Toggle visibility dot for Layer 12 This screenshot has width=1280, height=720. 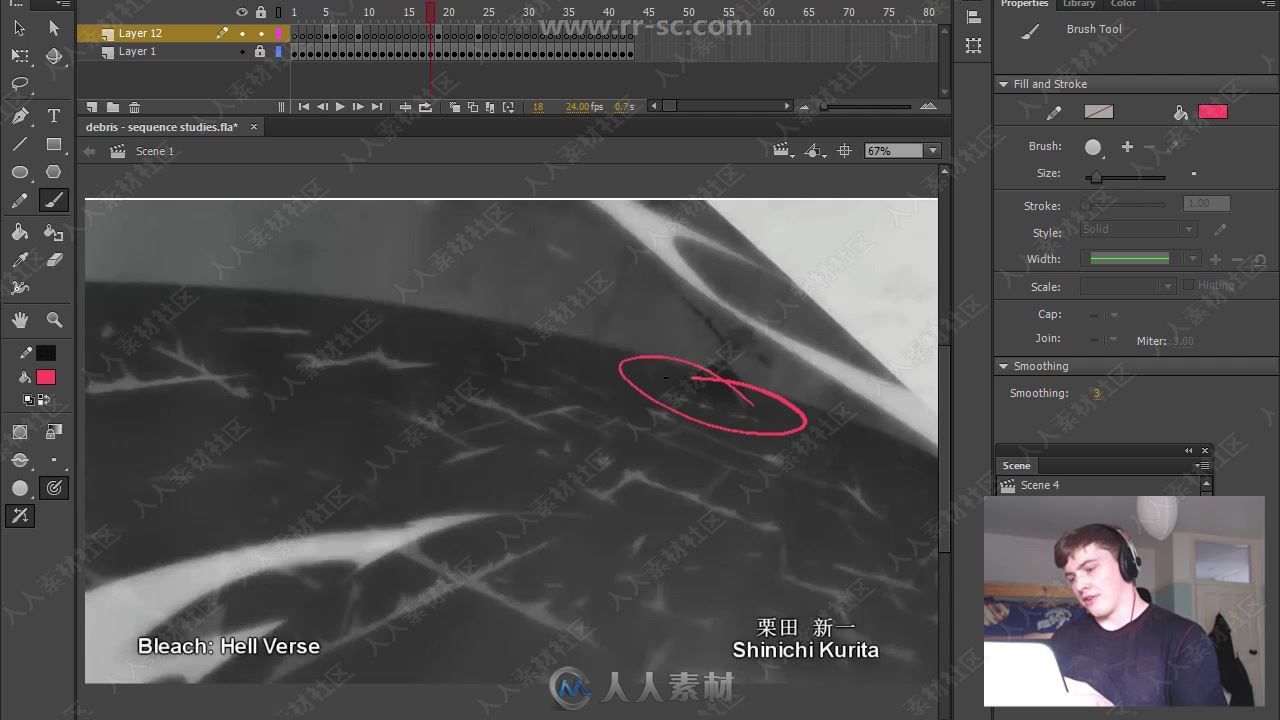tap(242, 33)
